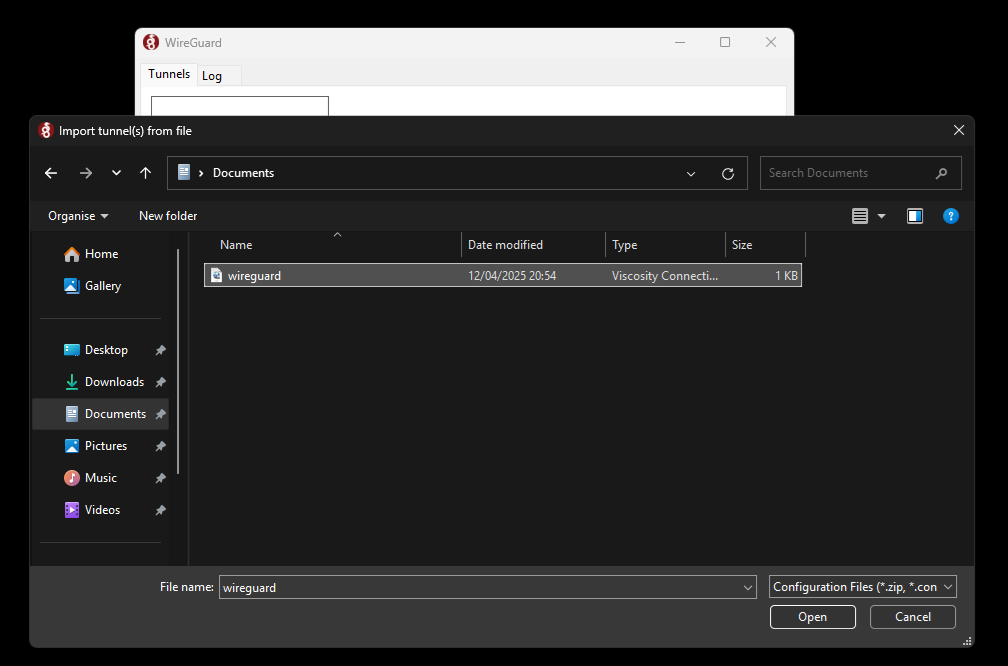The image size is (1008, 666).
Task: Sort by Type column header
Action: [665, 245]
